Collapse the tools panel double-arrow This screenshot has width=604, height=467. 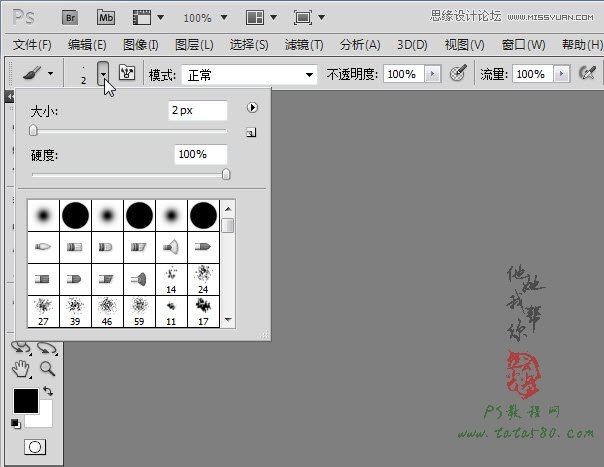(10, 97)
